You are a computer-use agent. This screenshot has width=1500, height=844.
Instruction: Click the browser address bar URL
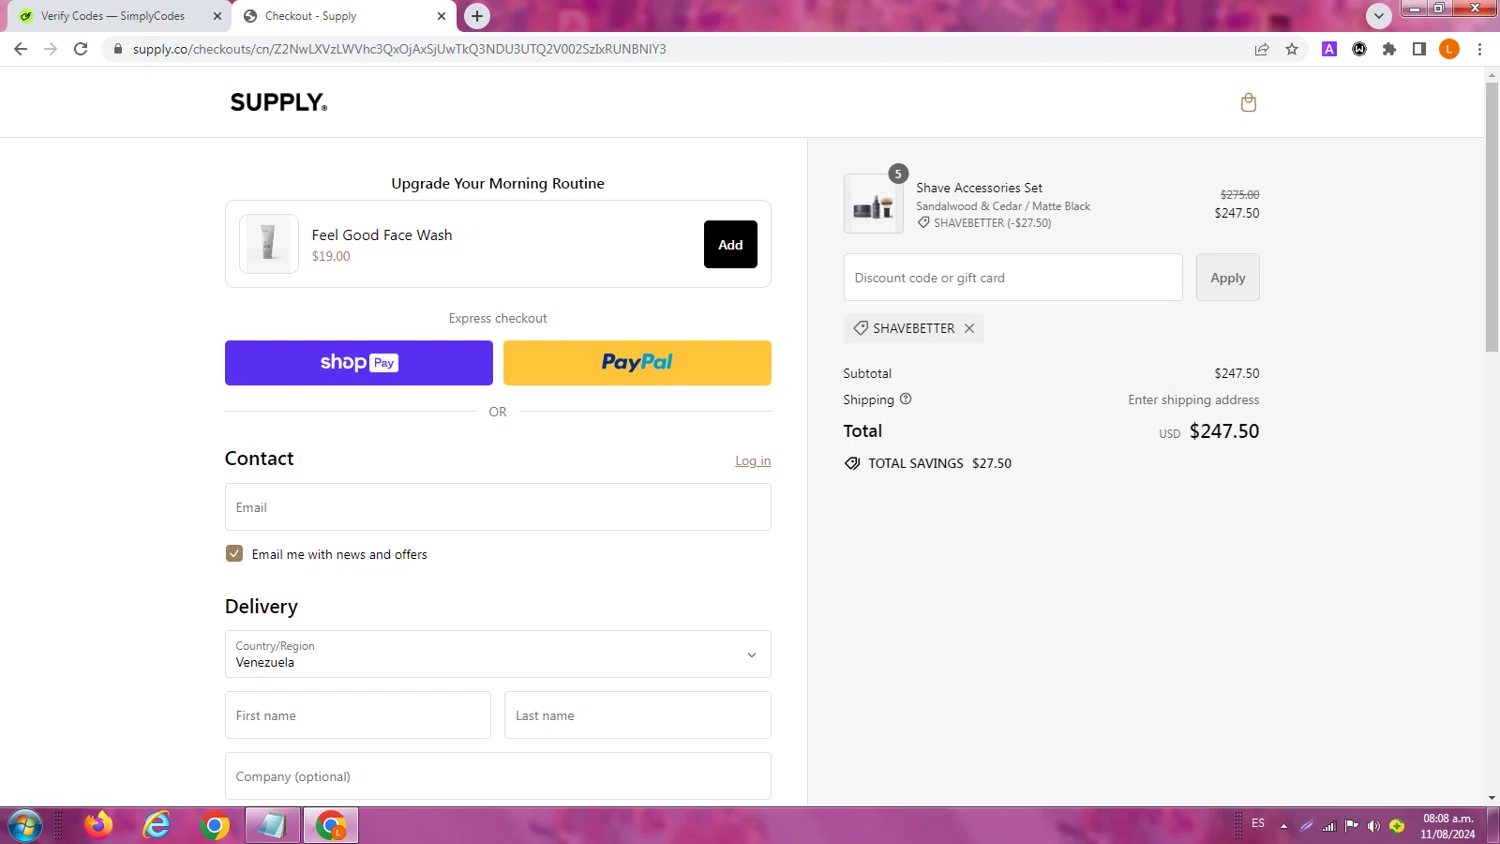pos(399,49)
